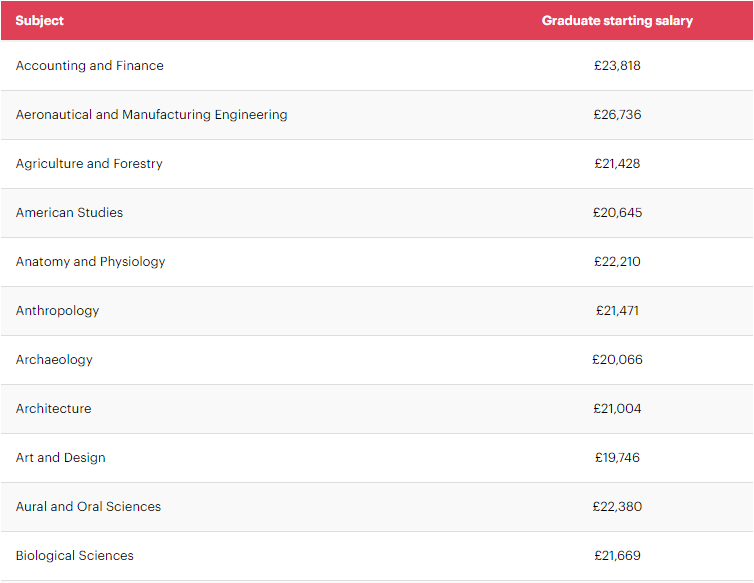The image size is (754, 583).
Task: Click the £26,736 salary value
Action: pos(617,115)
